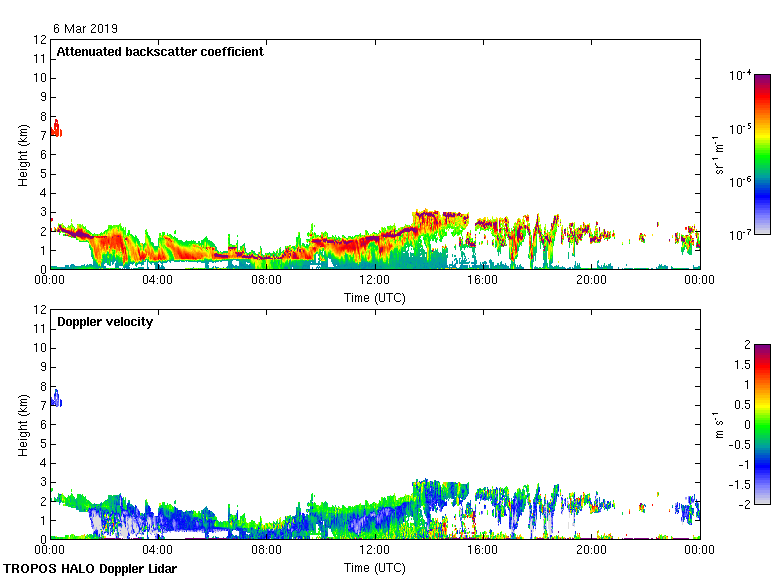
Task: Click the 04:00 tick on the backscatter time axis
Action: (158, 281)
